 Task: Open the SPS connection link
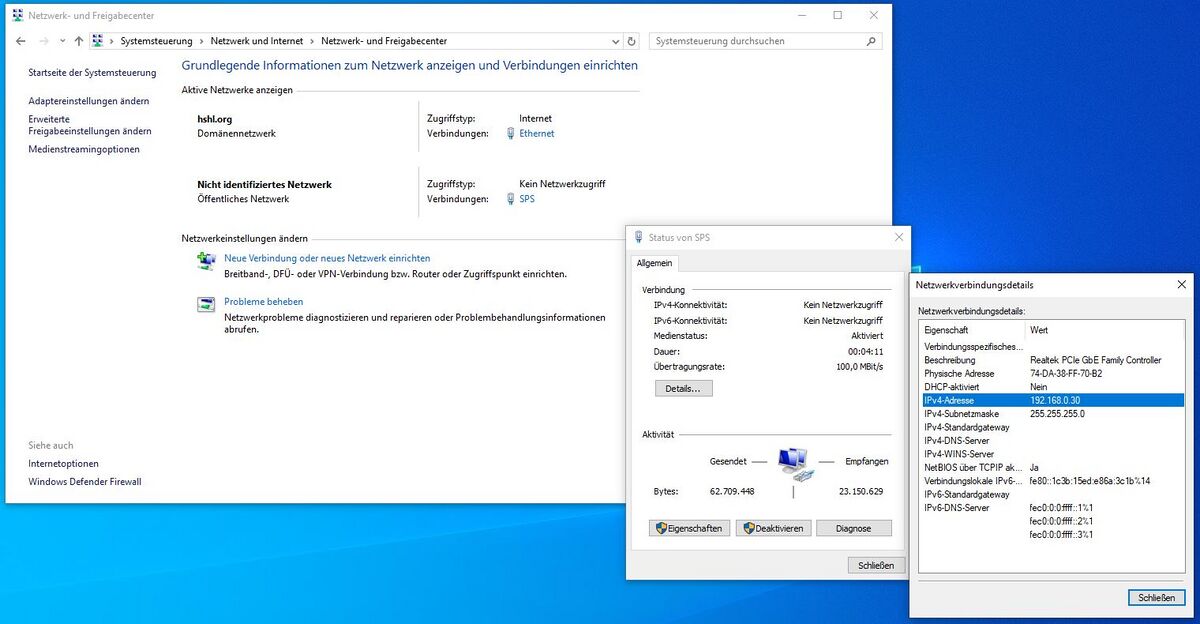[527, 199]
